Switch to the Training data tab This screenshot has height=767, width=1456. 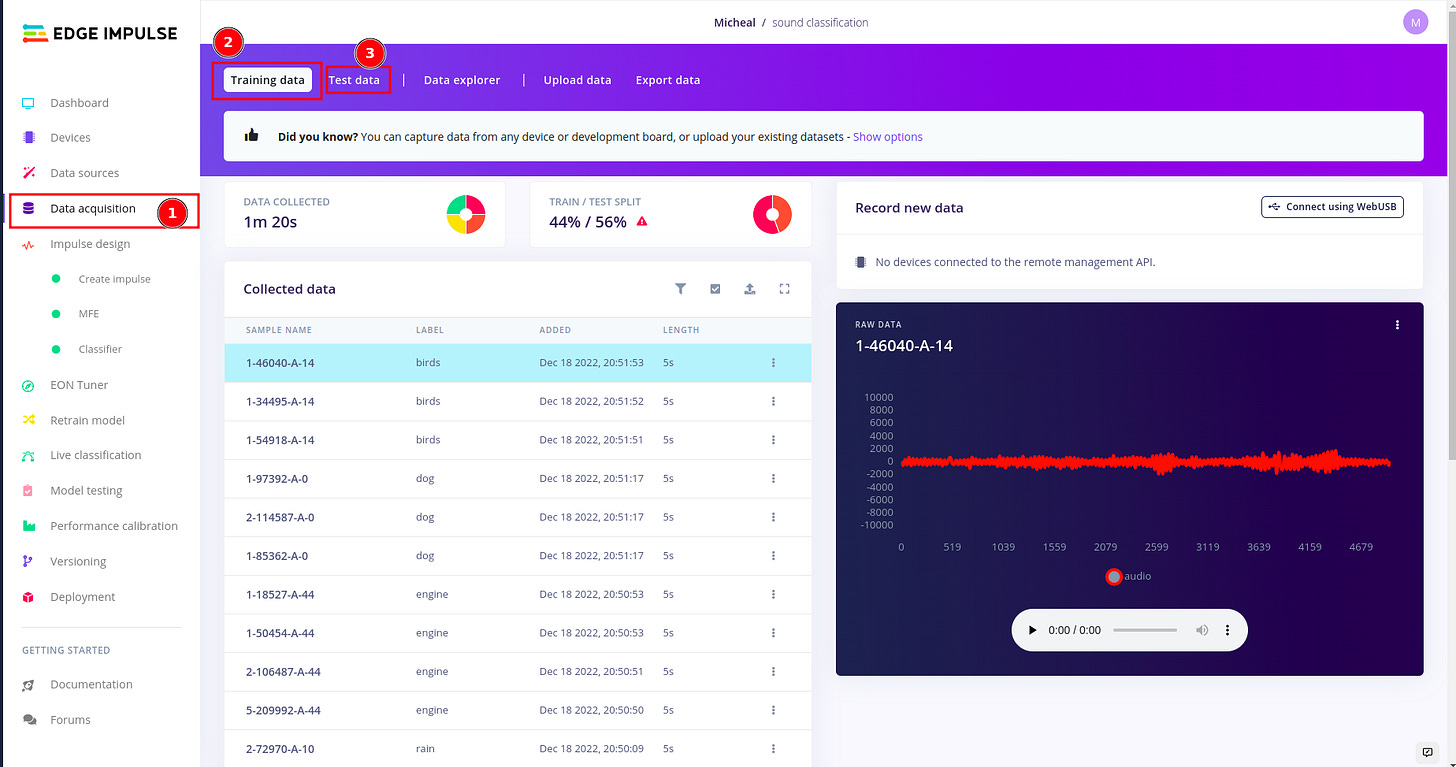click(267, 80)
